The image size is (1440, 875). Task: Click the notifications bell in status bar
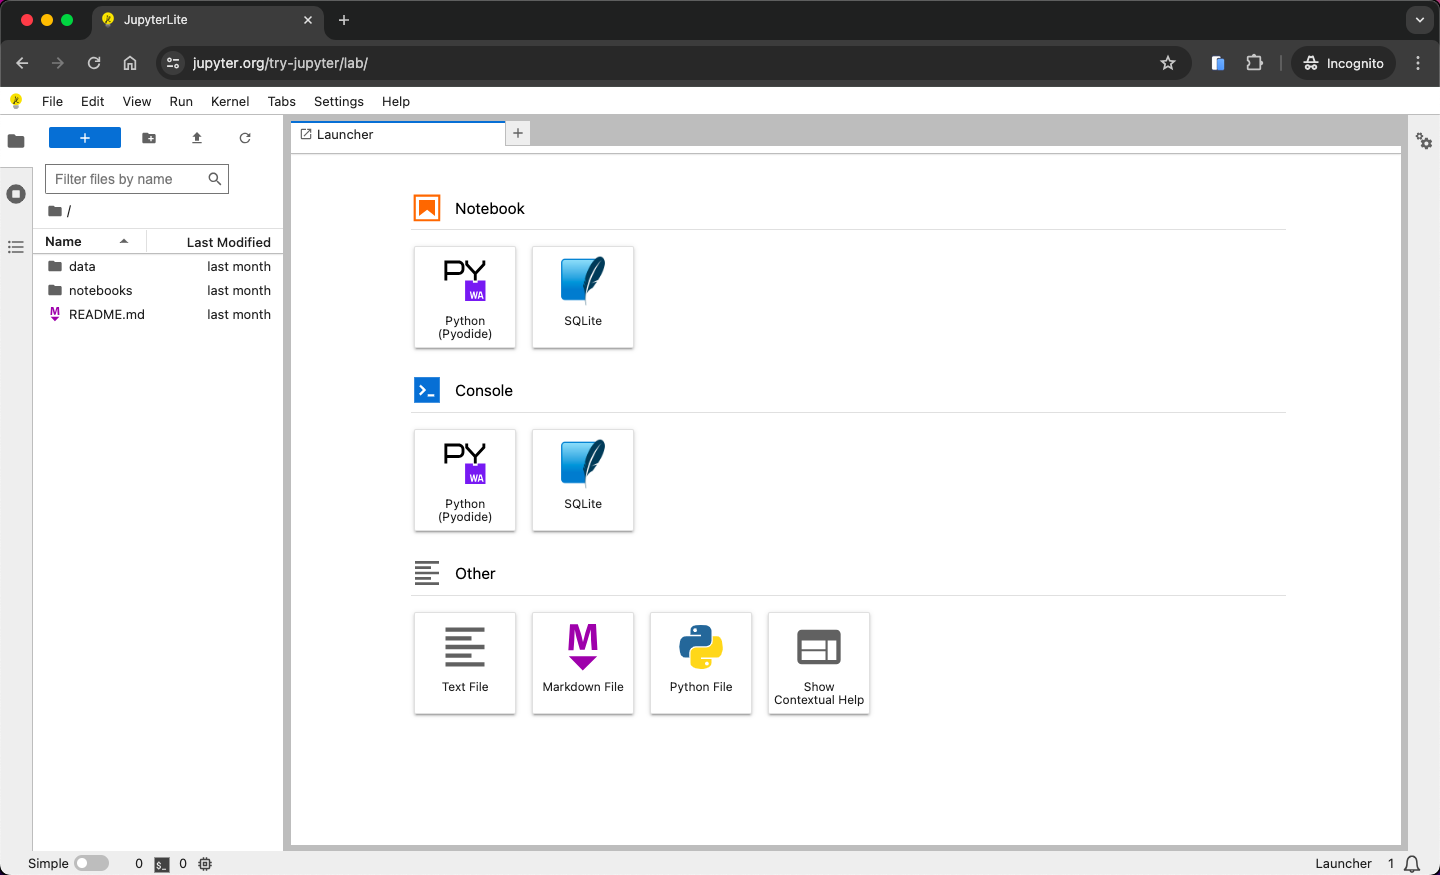coord(1412,864)
